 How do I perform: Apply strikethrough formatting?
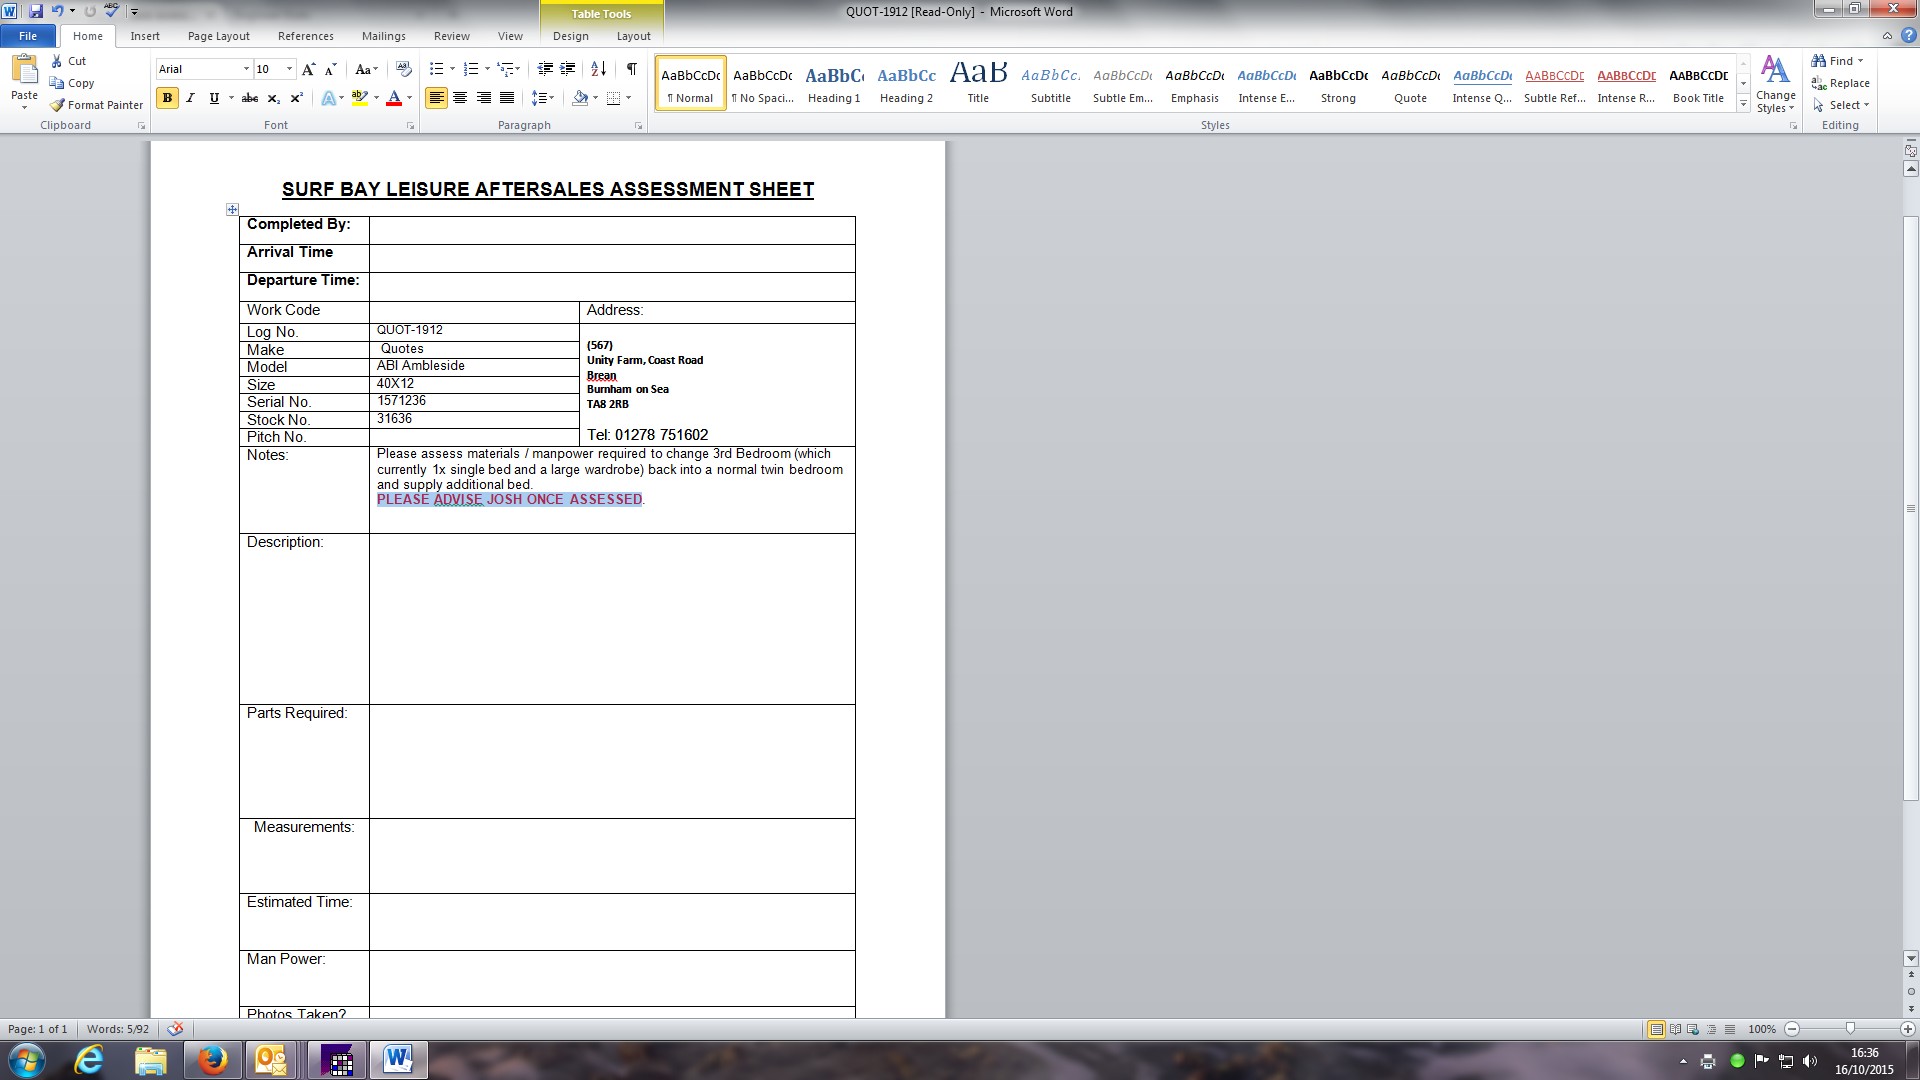250,98
